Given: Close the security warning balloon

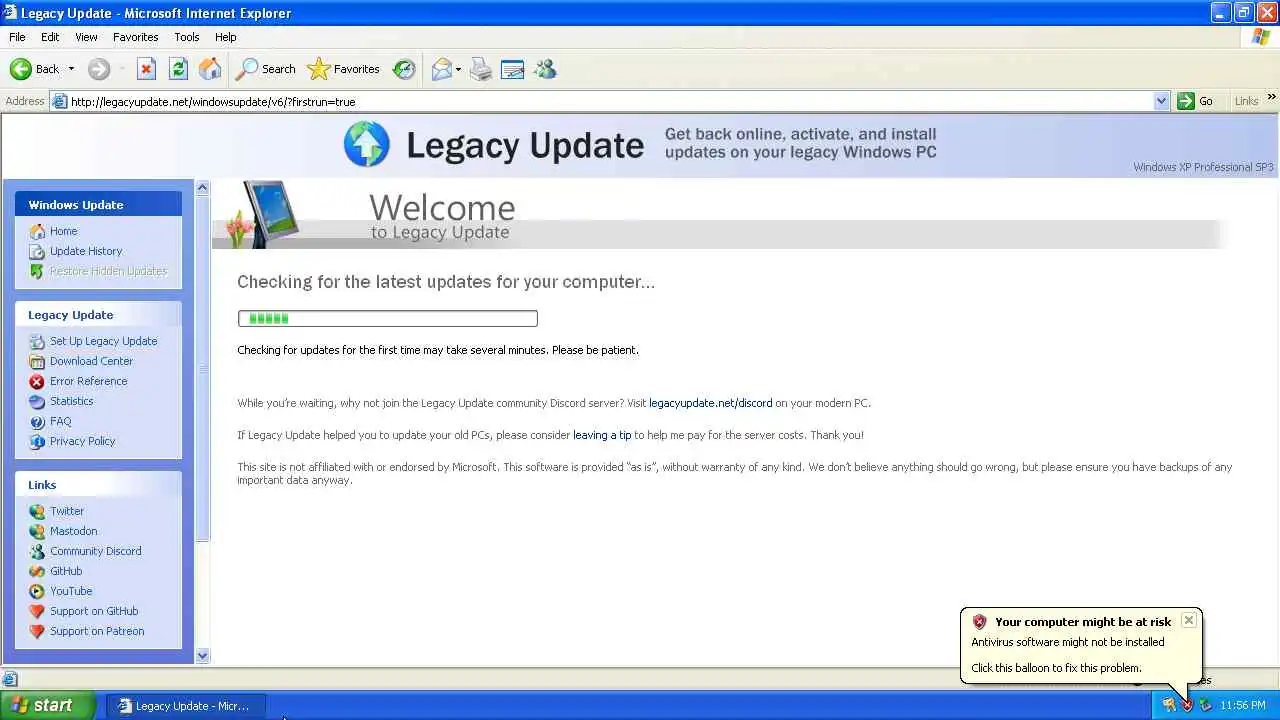Looking at the screenshot, I should click(x=1189, y=620).
